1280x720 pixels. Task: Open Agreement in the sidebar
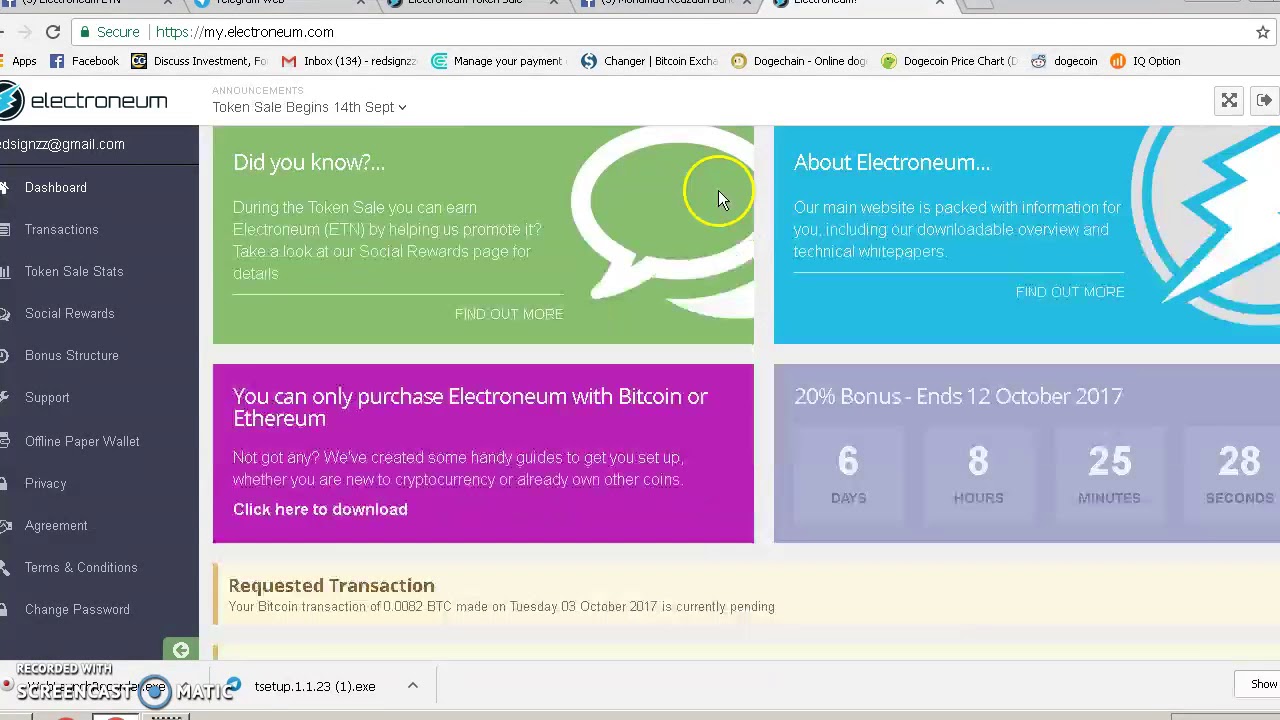56,525
